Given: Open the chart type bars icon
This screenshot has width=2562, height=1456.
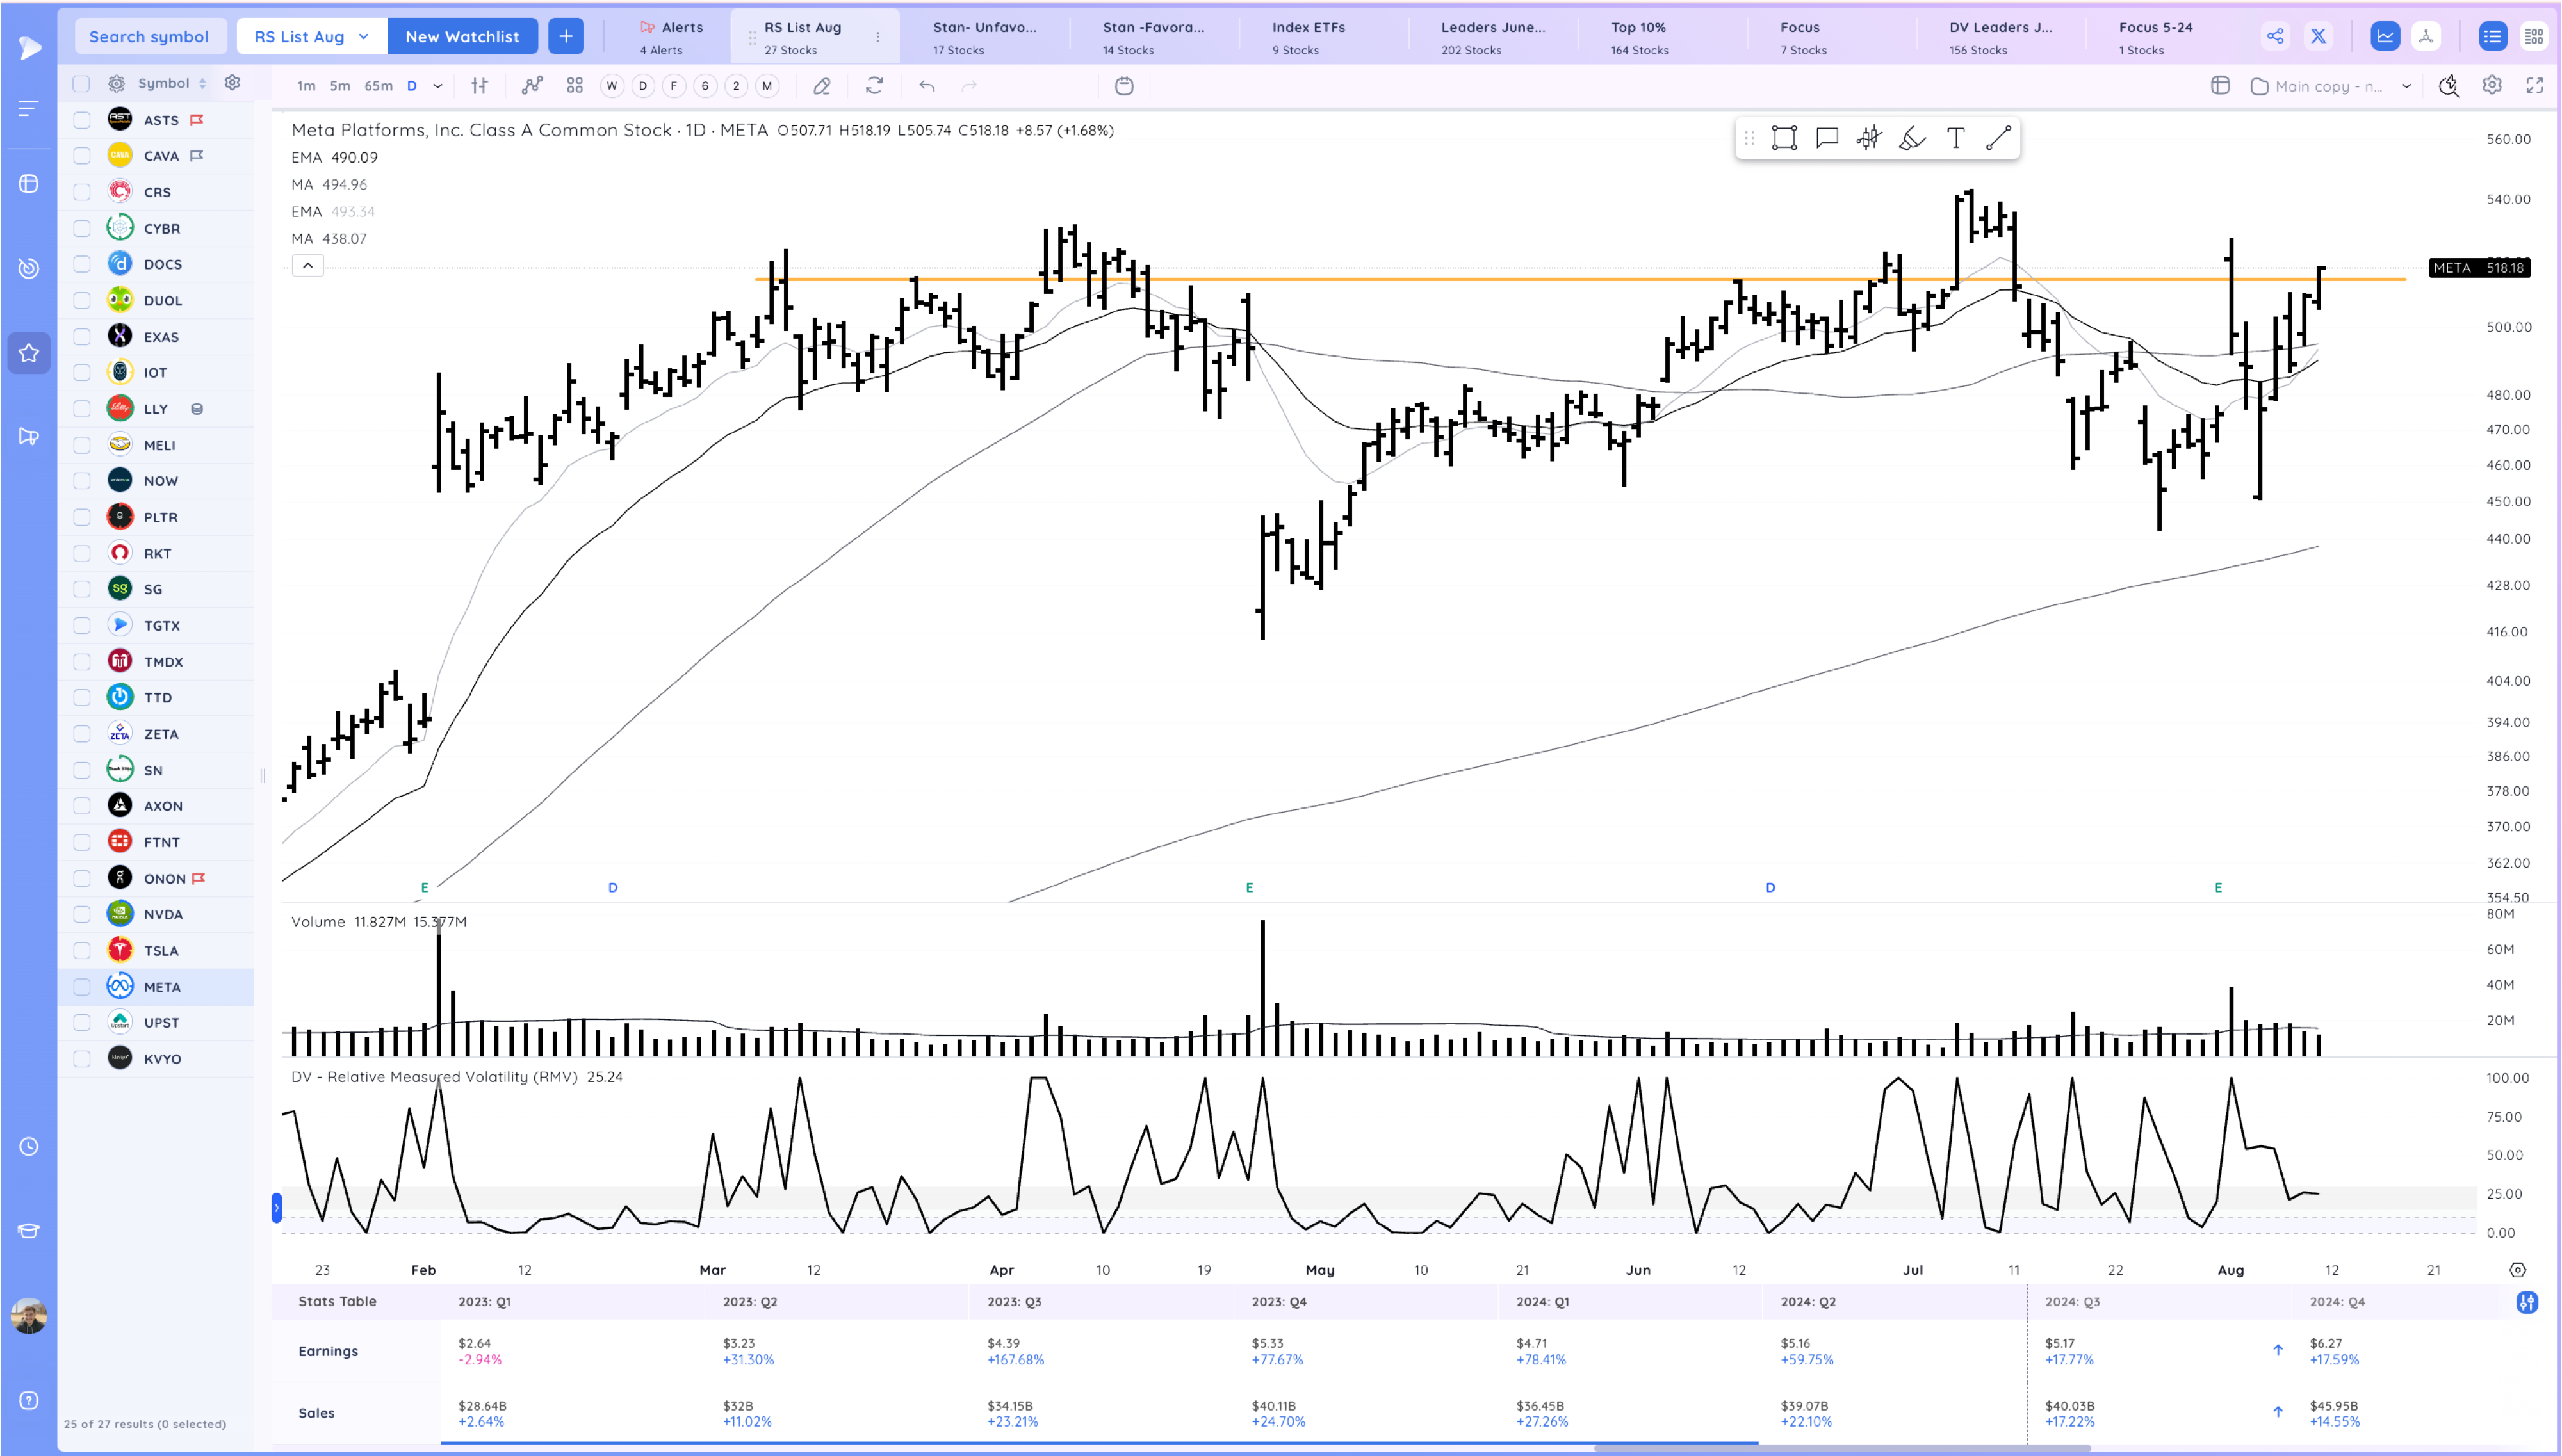Looking at the screenshot, I should tap(480, 86).
